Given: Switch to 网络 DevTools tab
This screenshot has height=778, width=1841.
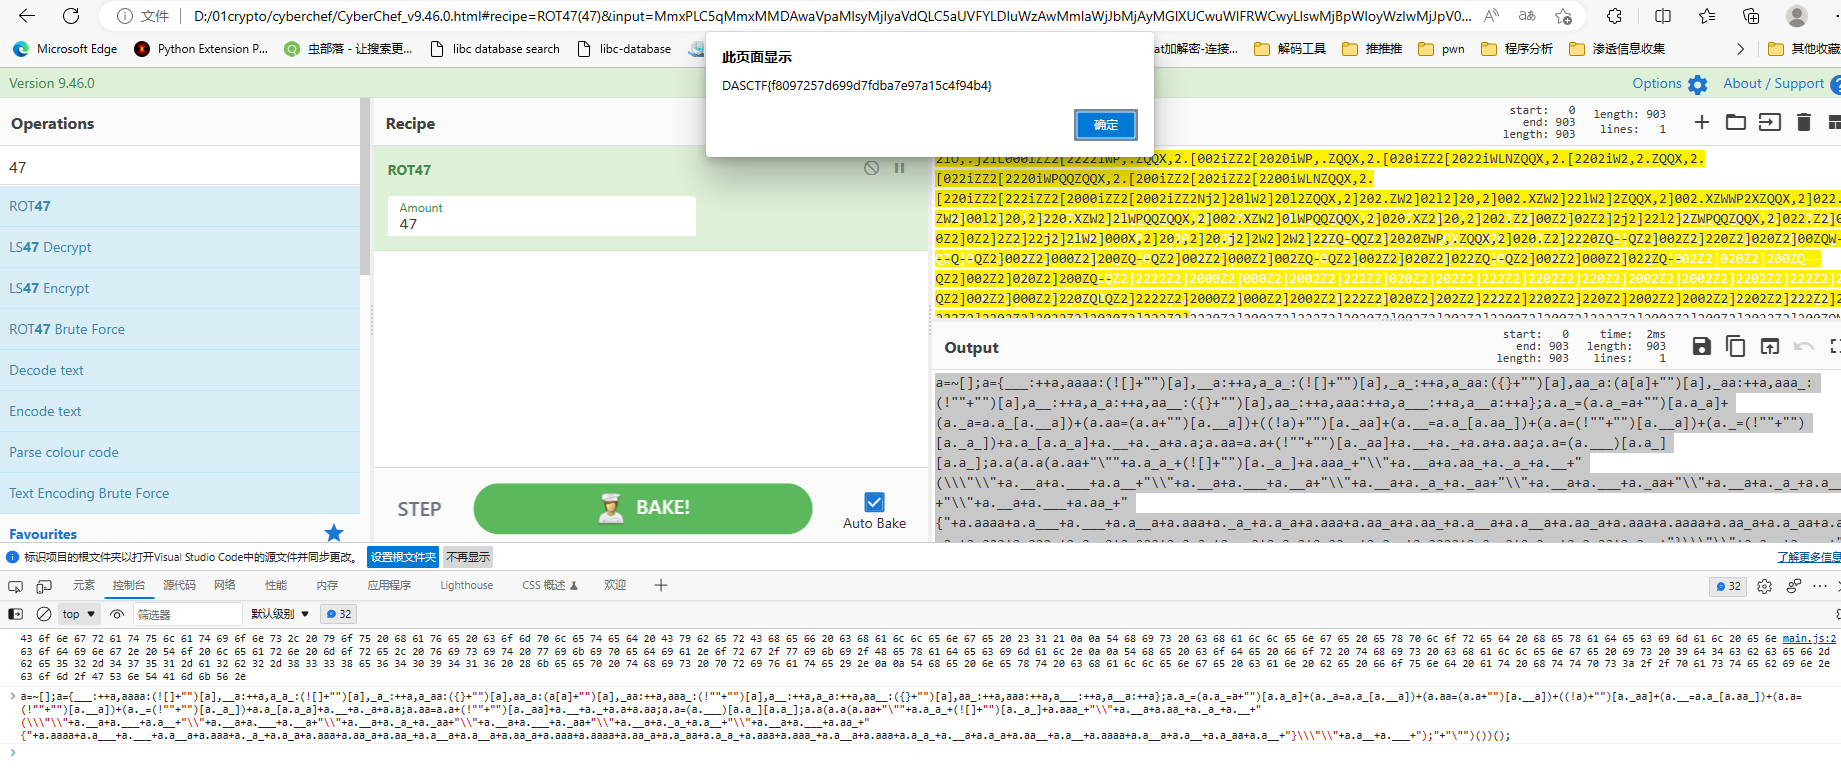Looking at the screenshot, I should pos(225,585).
